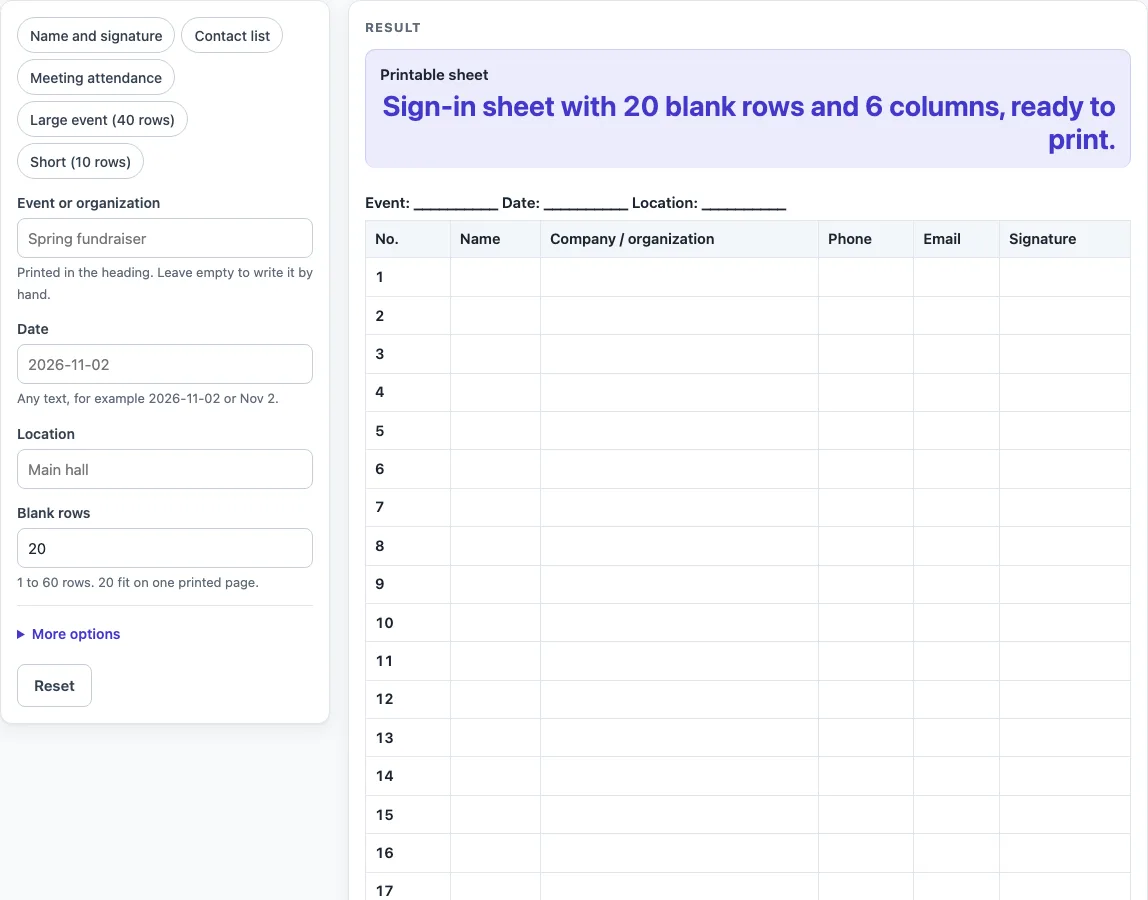
Task: Expand the More options section
Action: click(69, 634)
